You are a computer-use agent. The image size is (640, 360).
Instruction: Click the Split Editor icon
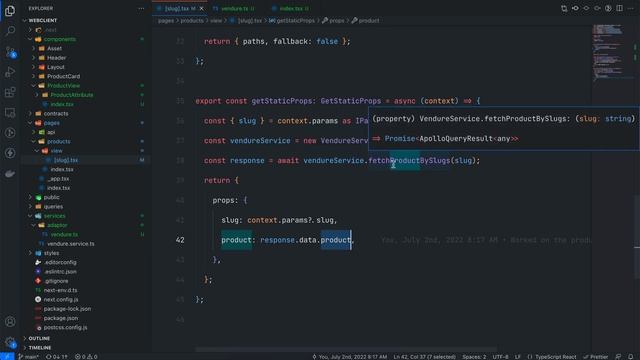pos(620,8)
